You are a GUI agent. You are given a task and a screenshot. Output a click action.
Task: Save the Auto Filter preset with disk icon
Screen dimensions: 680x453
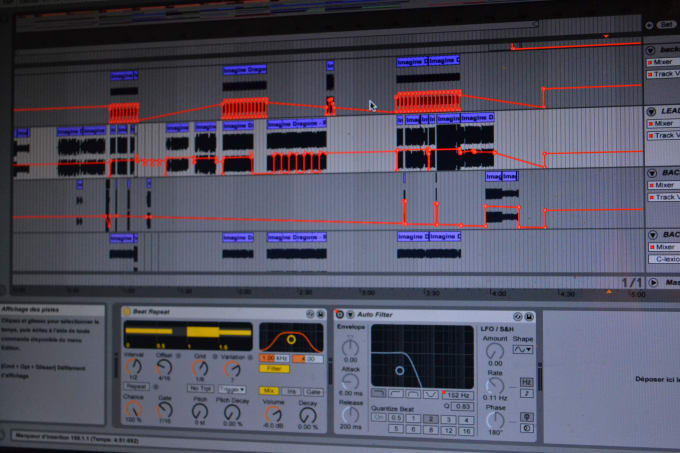click(x=529, y=317)
